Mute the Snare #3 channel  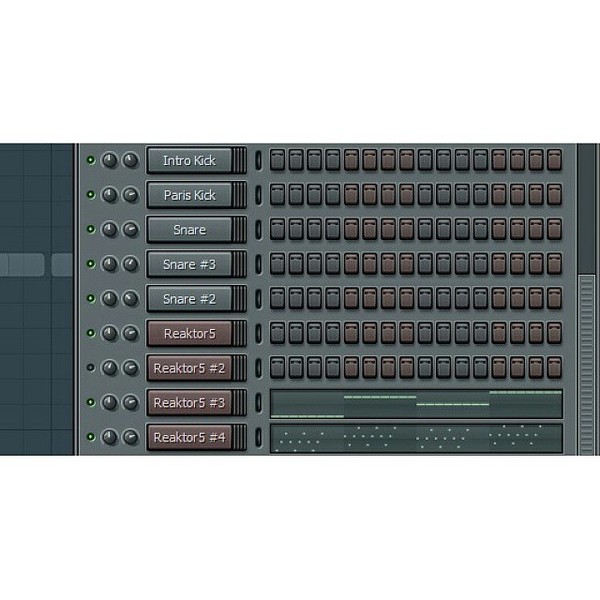[91, 264]
